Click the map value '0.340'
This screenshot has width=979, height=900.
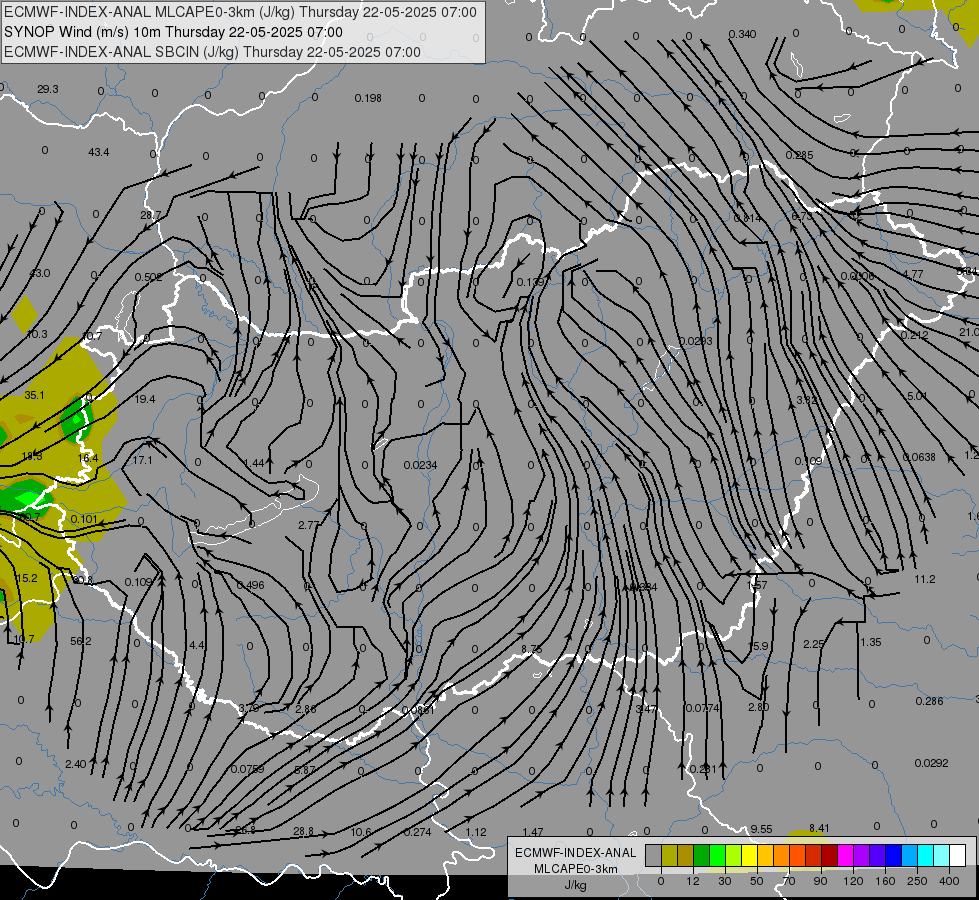742,34
